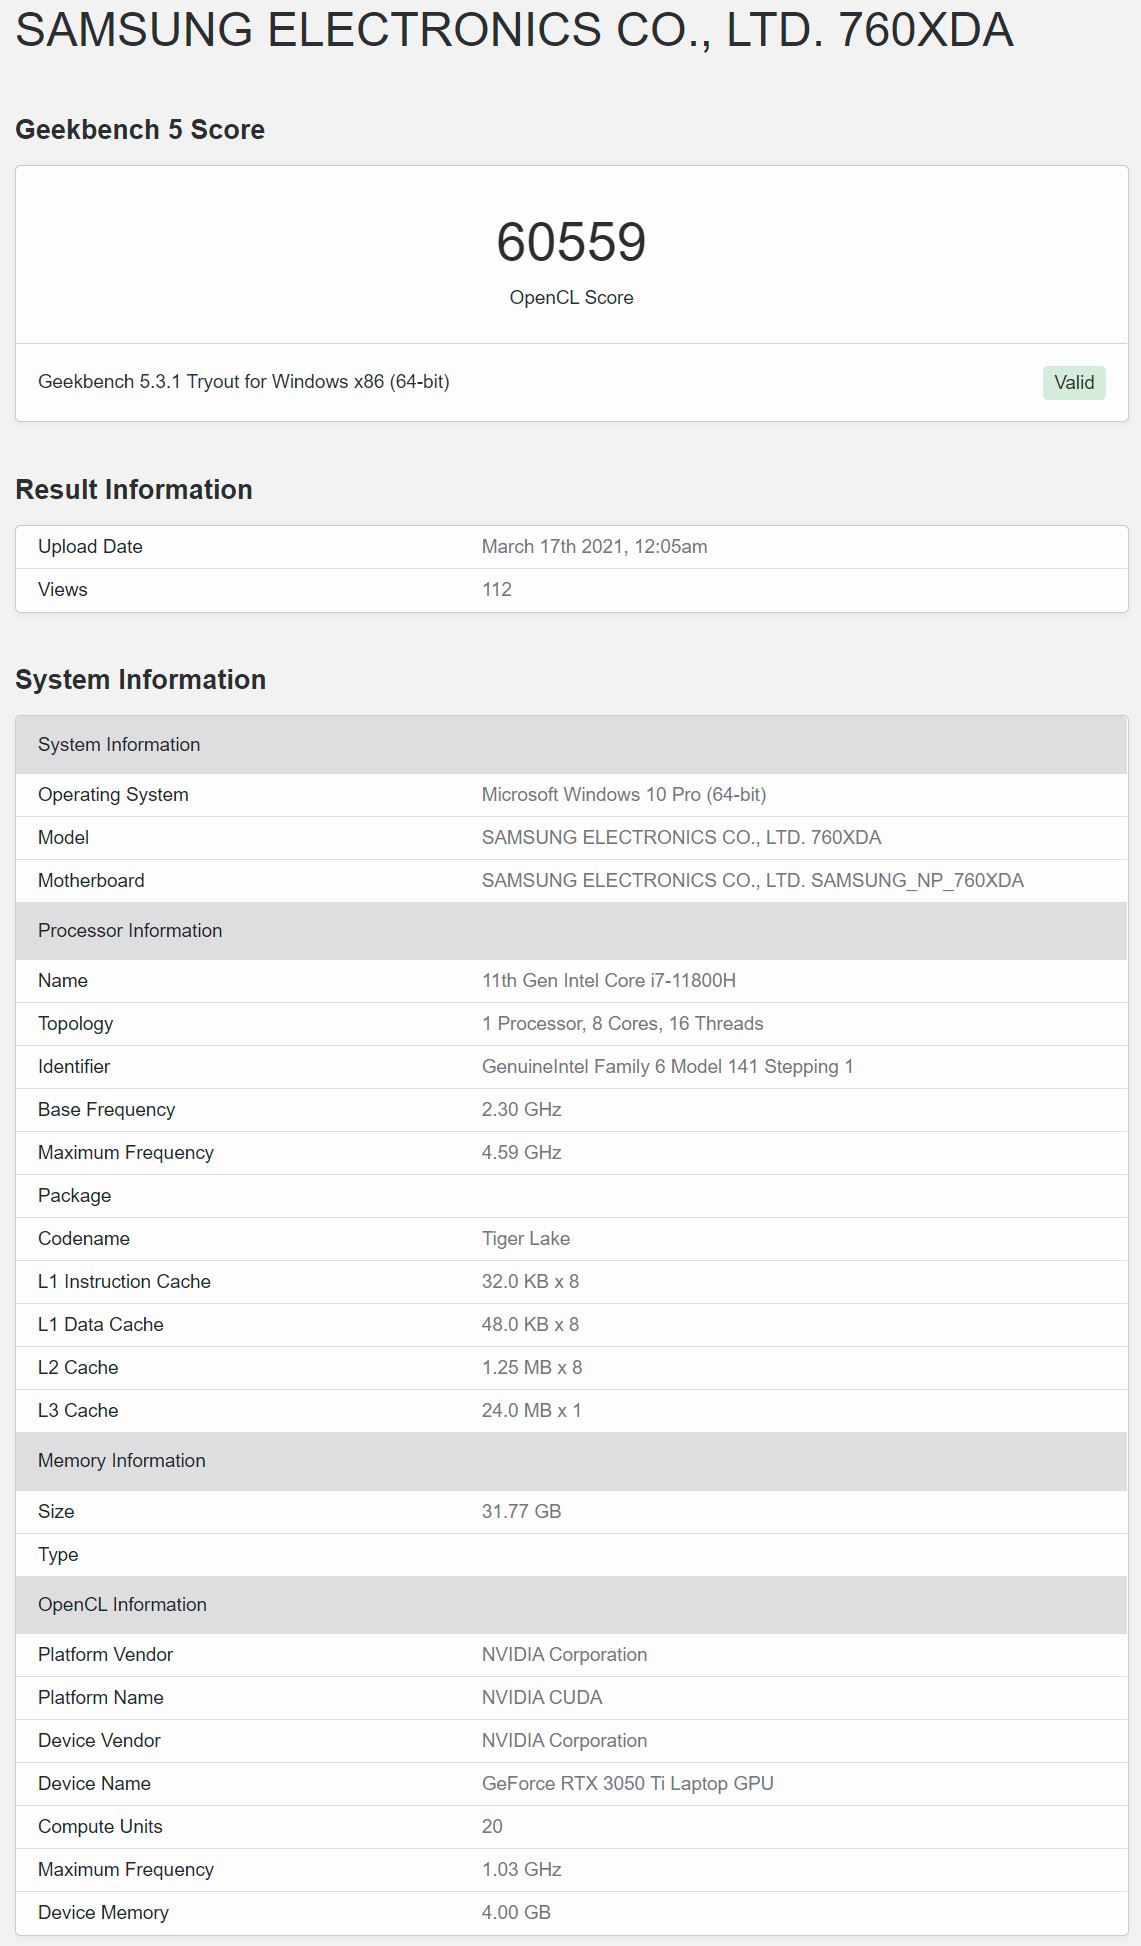Select Microsoft Windows 10 Pro (64-bit) value

pyautogui.click(x=624, y=794)
